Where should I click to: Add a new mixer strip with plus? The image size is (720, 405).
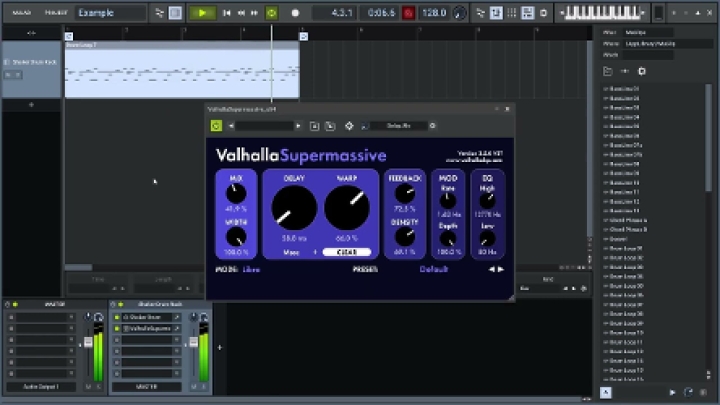pos(219,348)
